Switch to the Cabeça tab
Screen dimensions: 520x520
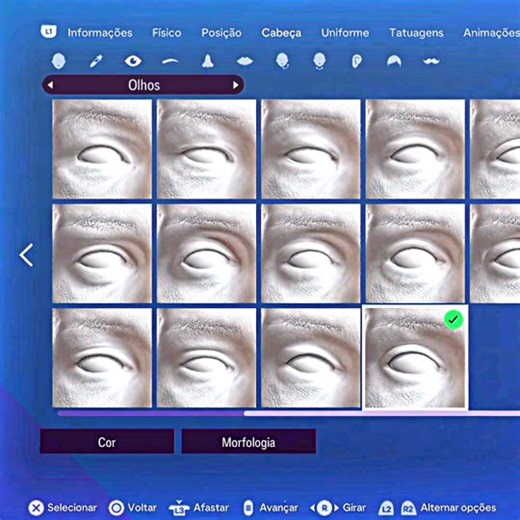281,33
